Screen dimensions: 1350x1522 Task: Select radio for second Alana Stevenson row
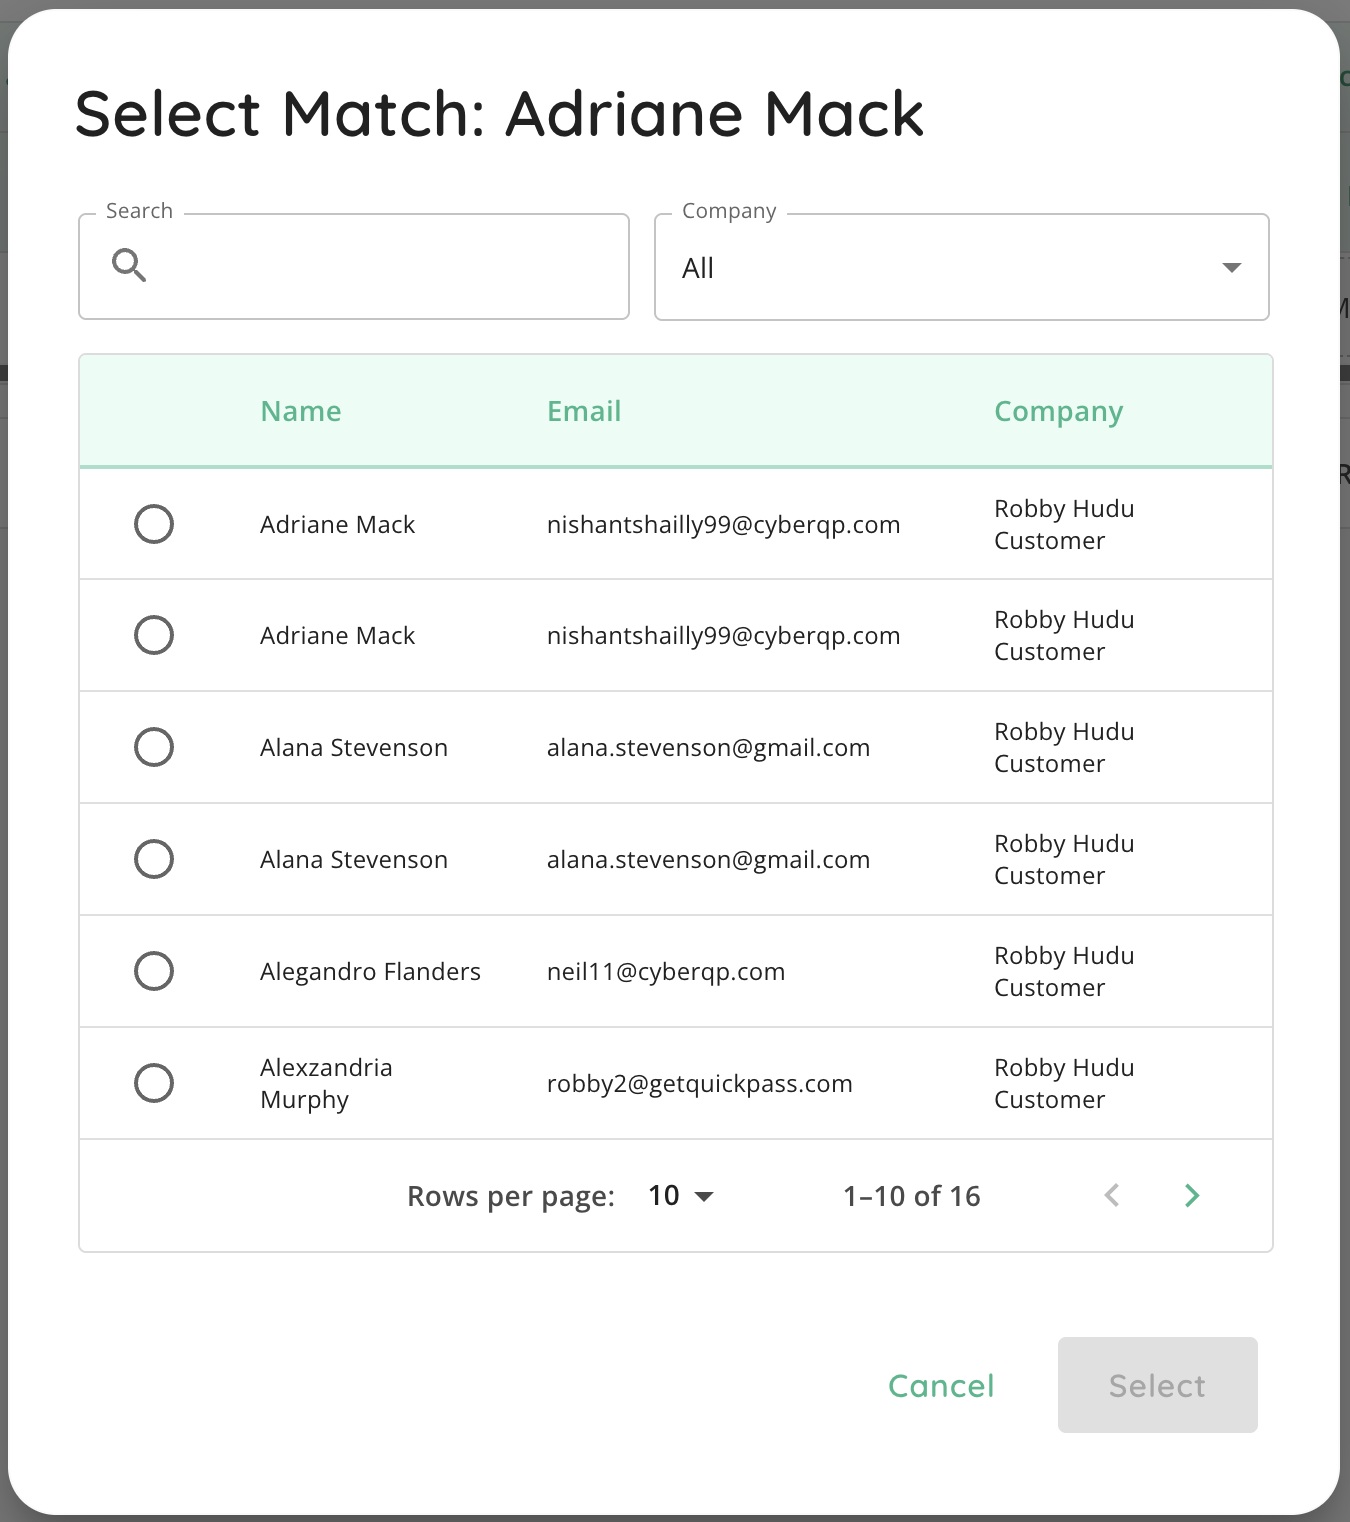point(154,859)
